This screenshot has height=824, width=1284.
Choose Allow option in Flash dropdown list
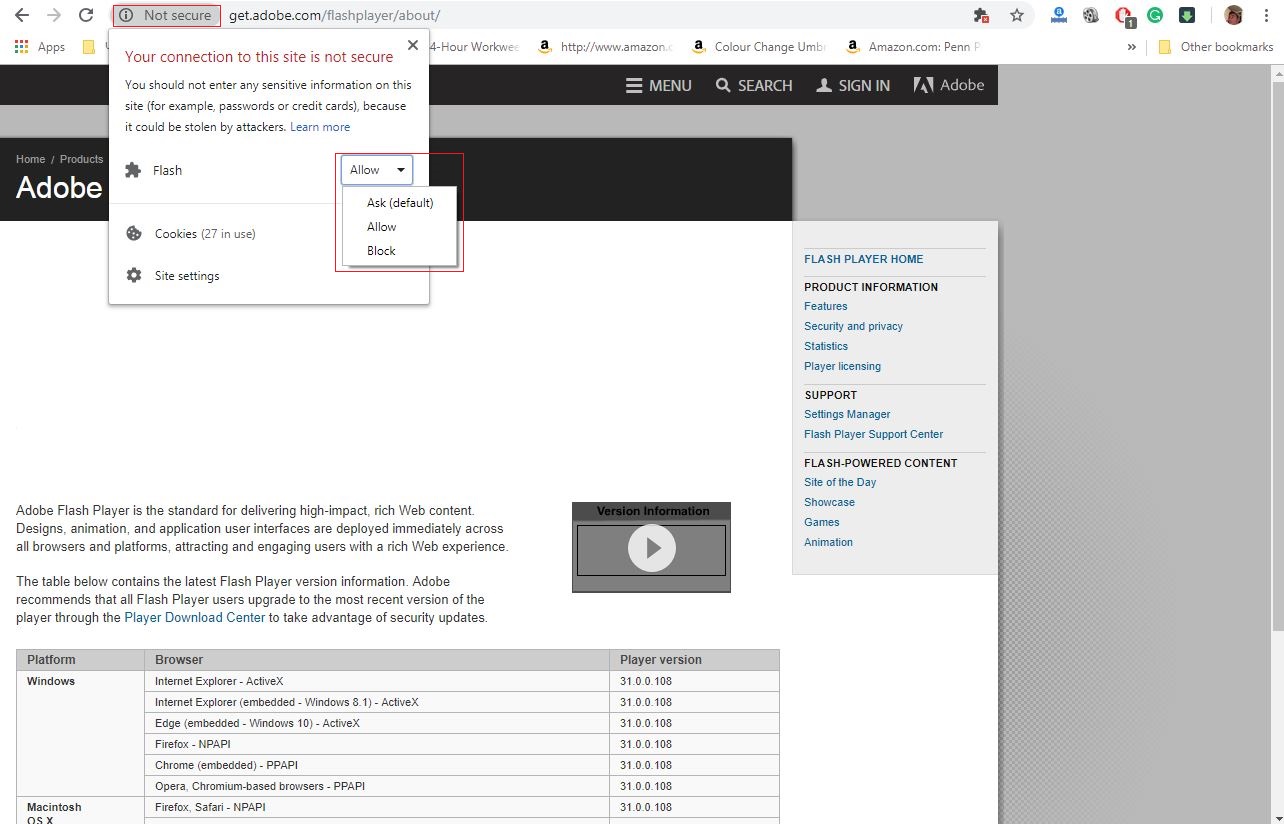coord(400,227)
